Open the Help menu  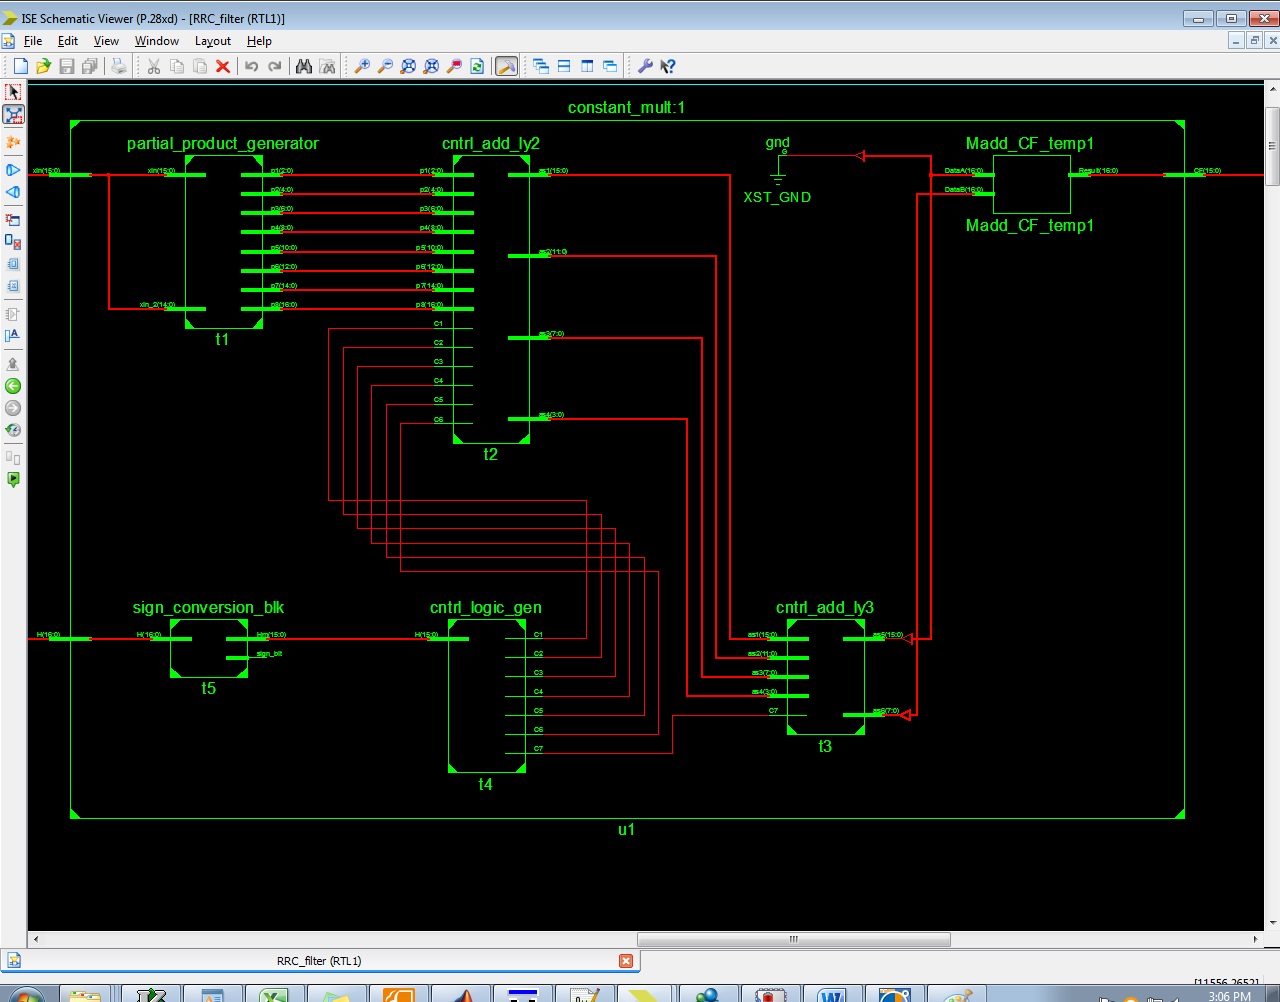[259, 41]
